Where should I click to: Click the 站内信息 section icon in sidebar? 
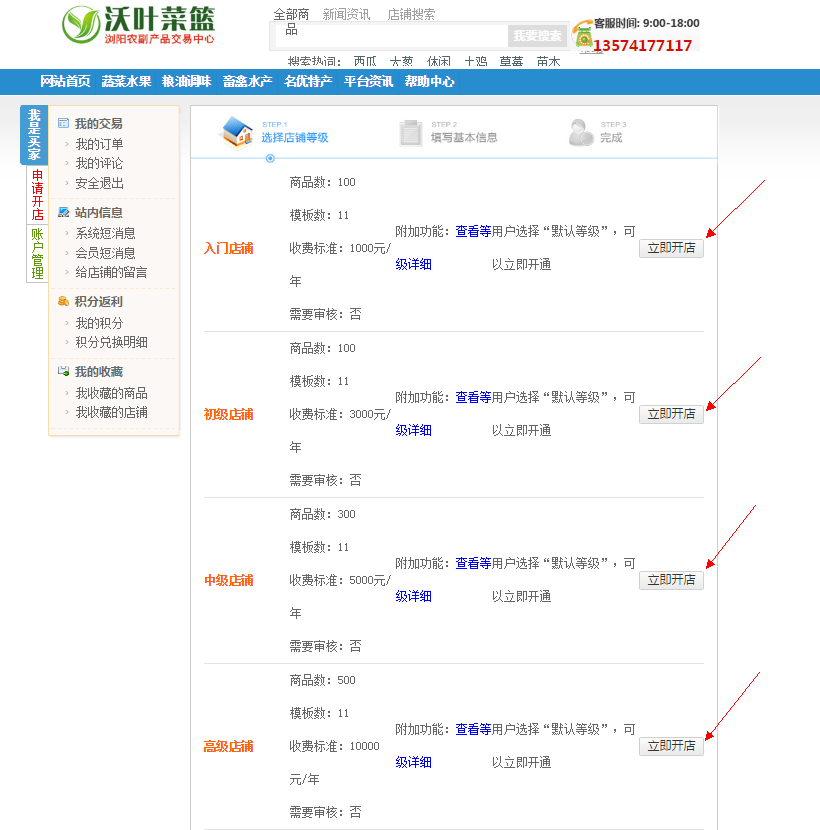tap(63, 213)
